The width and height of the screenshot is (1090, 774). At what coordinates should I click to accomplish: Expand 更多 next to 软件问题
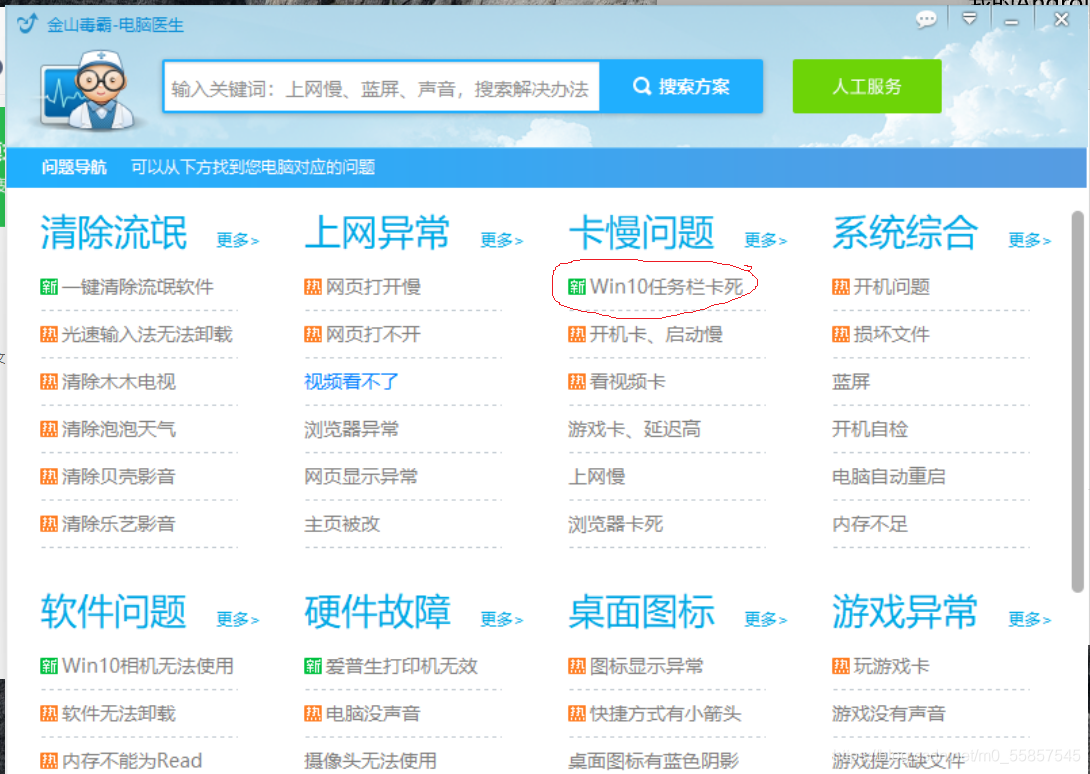238,619
